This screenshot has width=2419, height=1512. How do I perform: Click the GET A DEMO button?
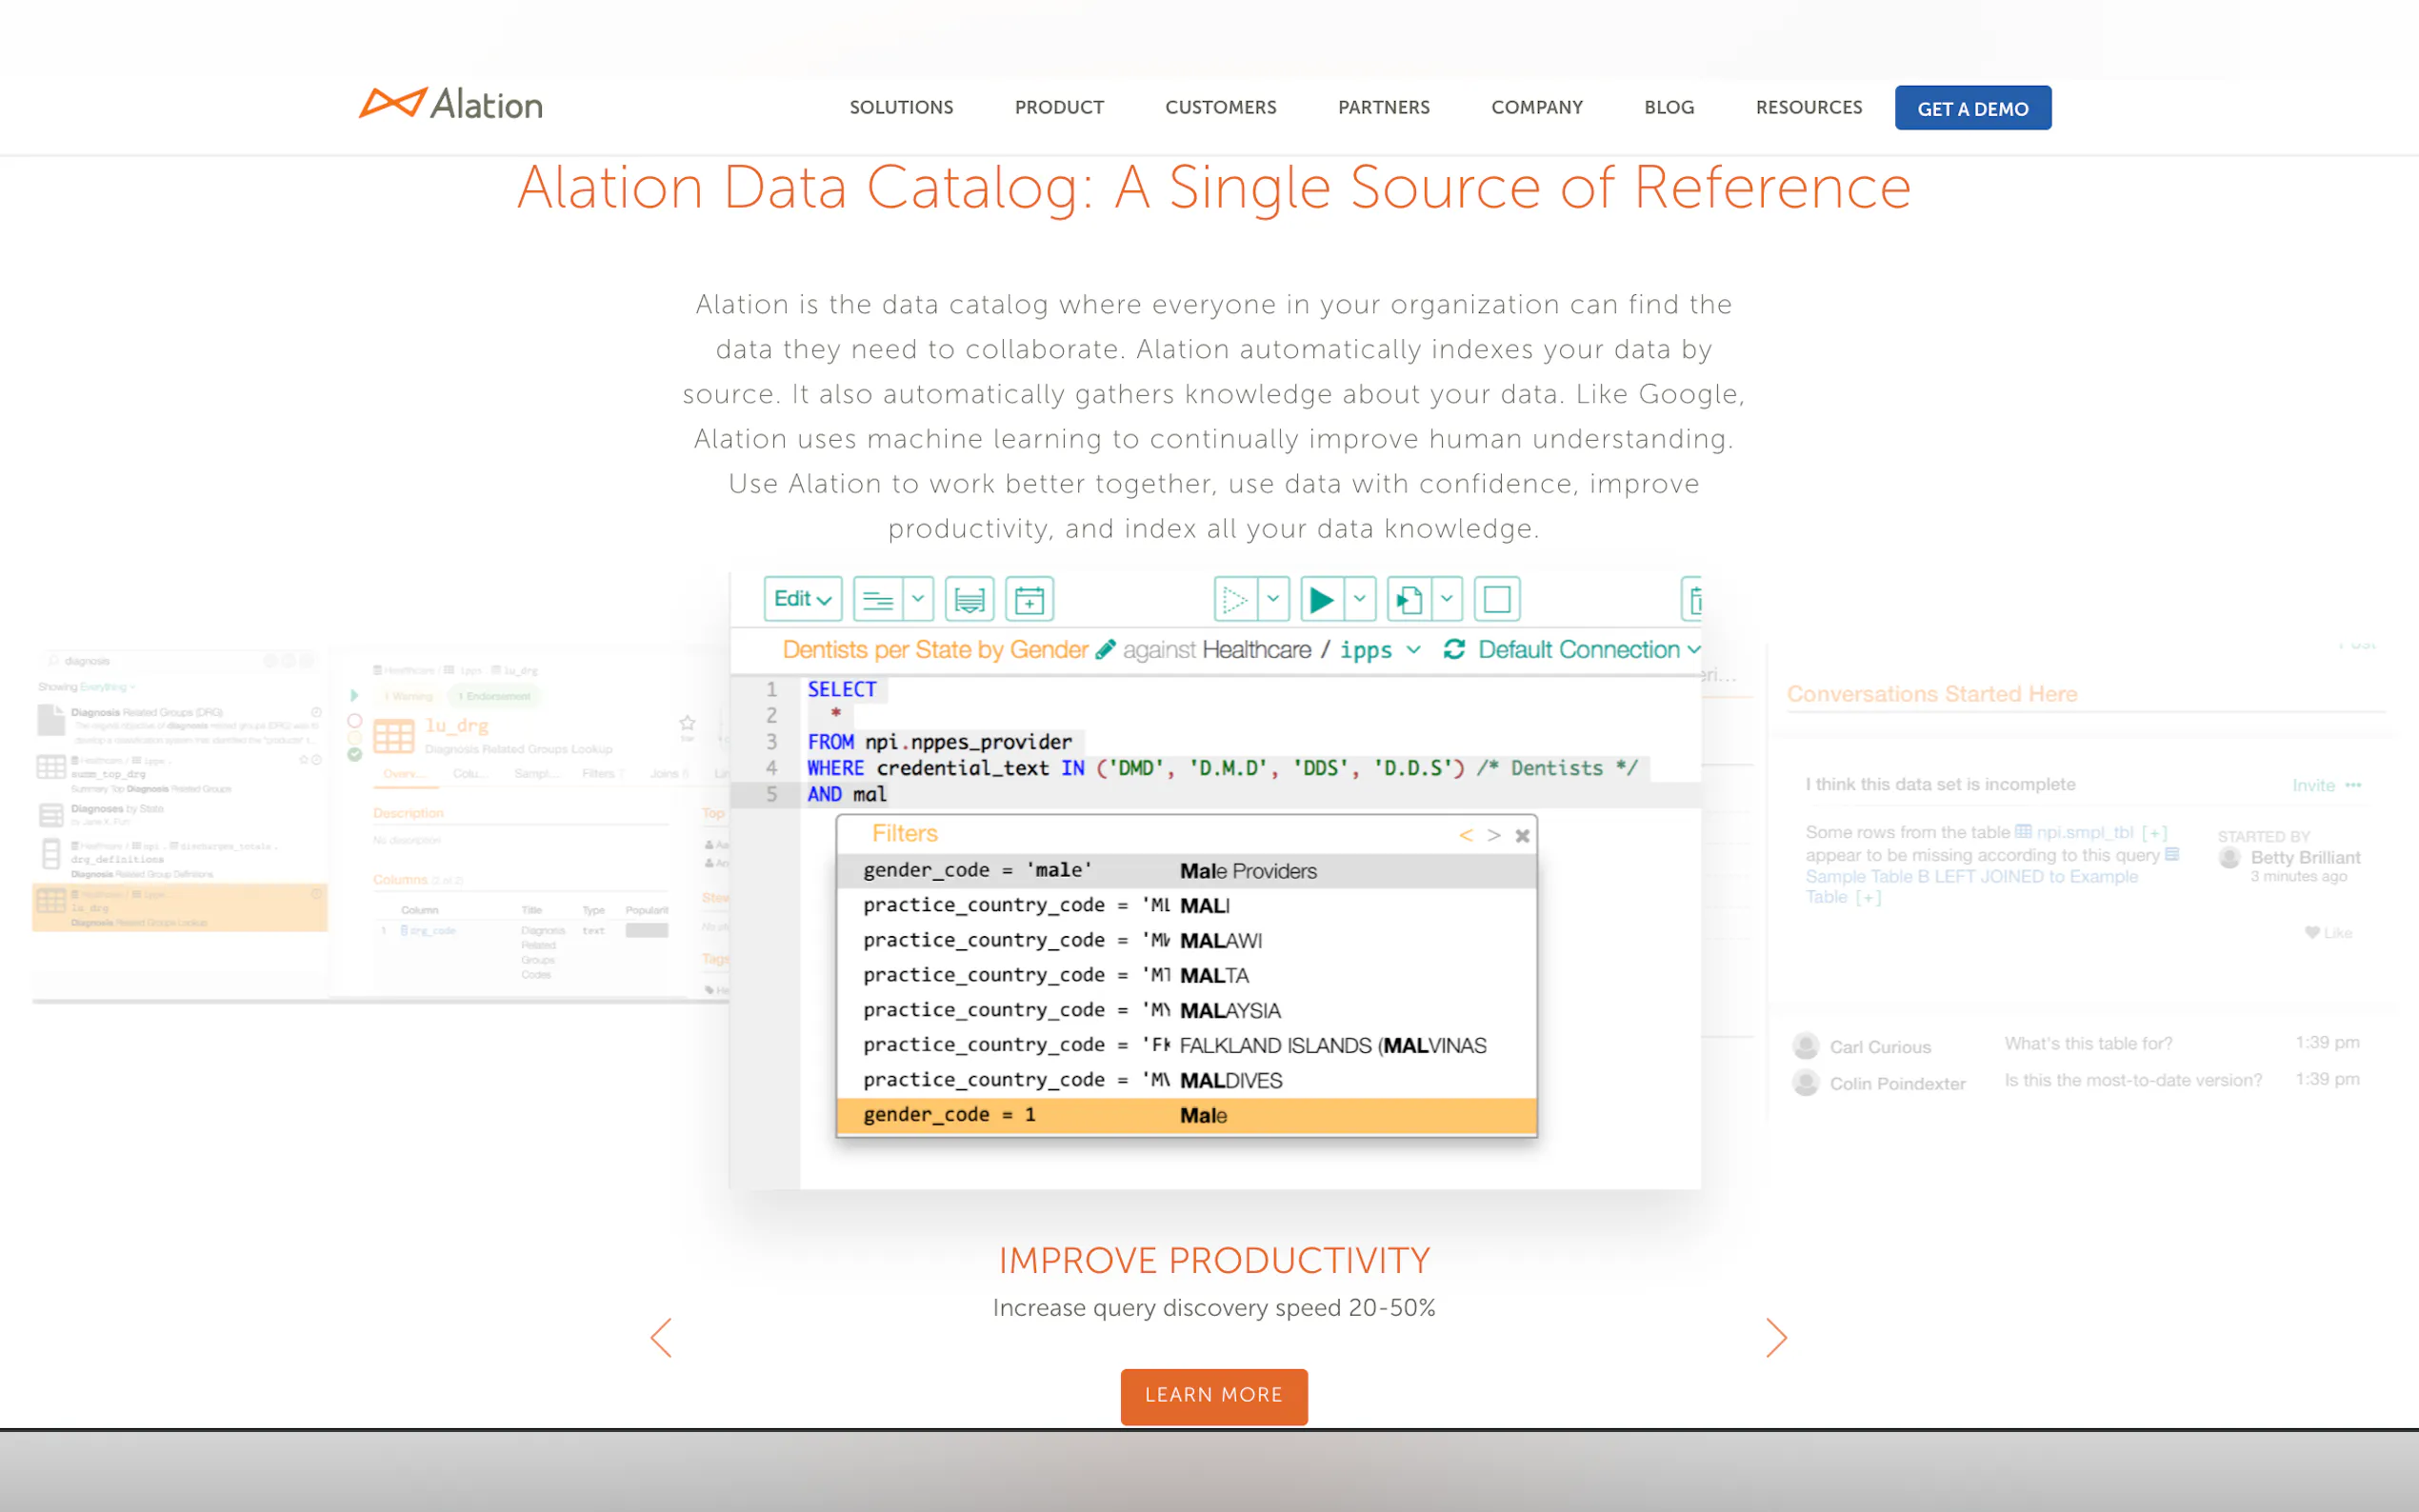(x=1972, y=108)
